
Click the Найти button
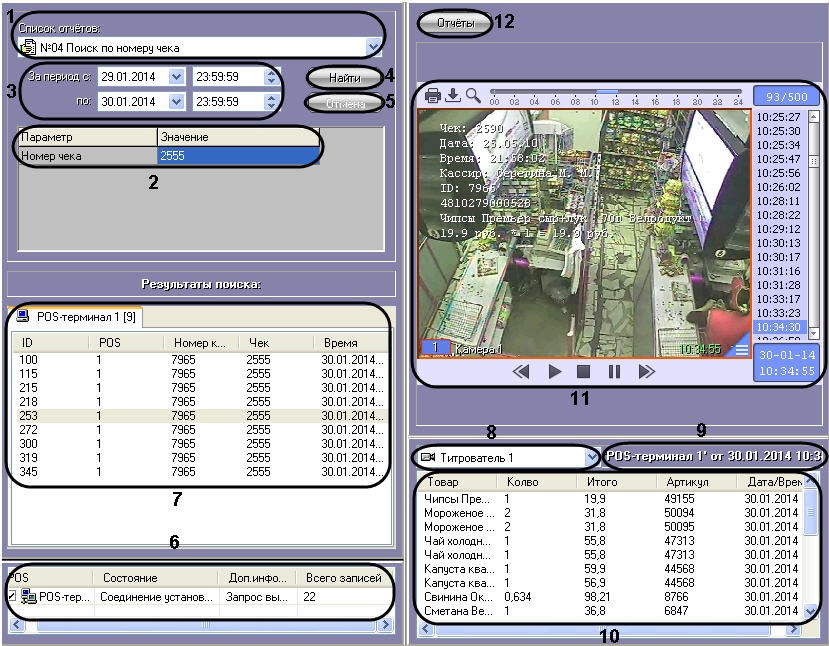[x=344, y=77]
